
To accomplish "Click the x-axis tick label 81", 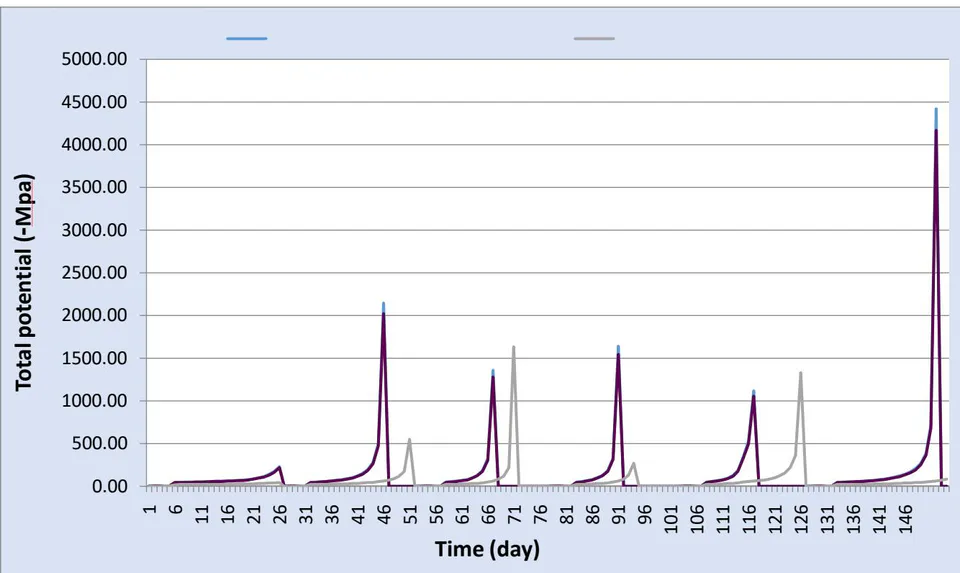I will (x=567, y=514).
